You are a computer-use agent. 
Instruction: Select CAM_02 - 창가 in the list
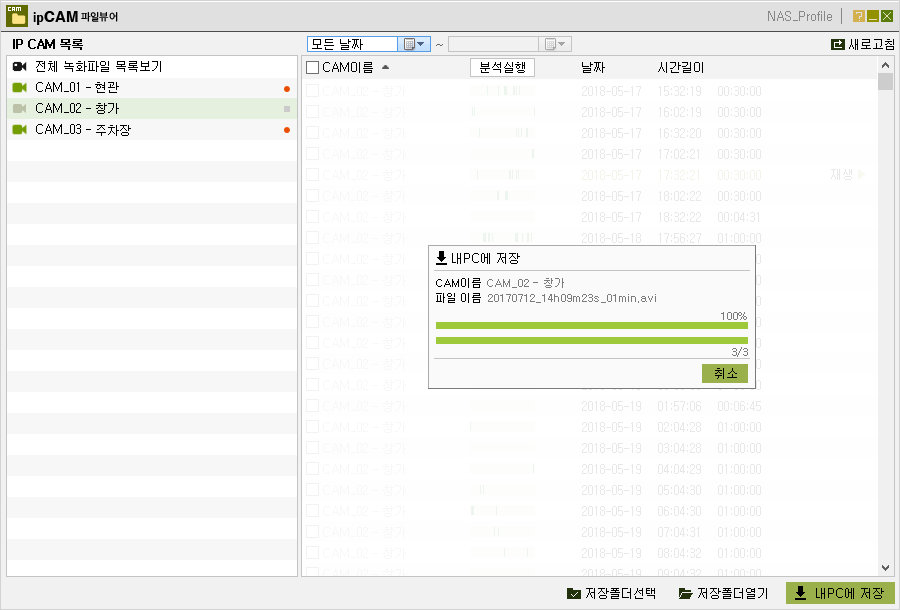pyautogui.click(x=152, y=108)
